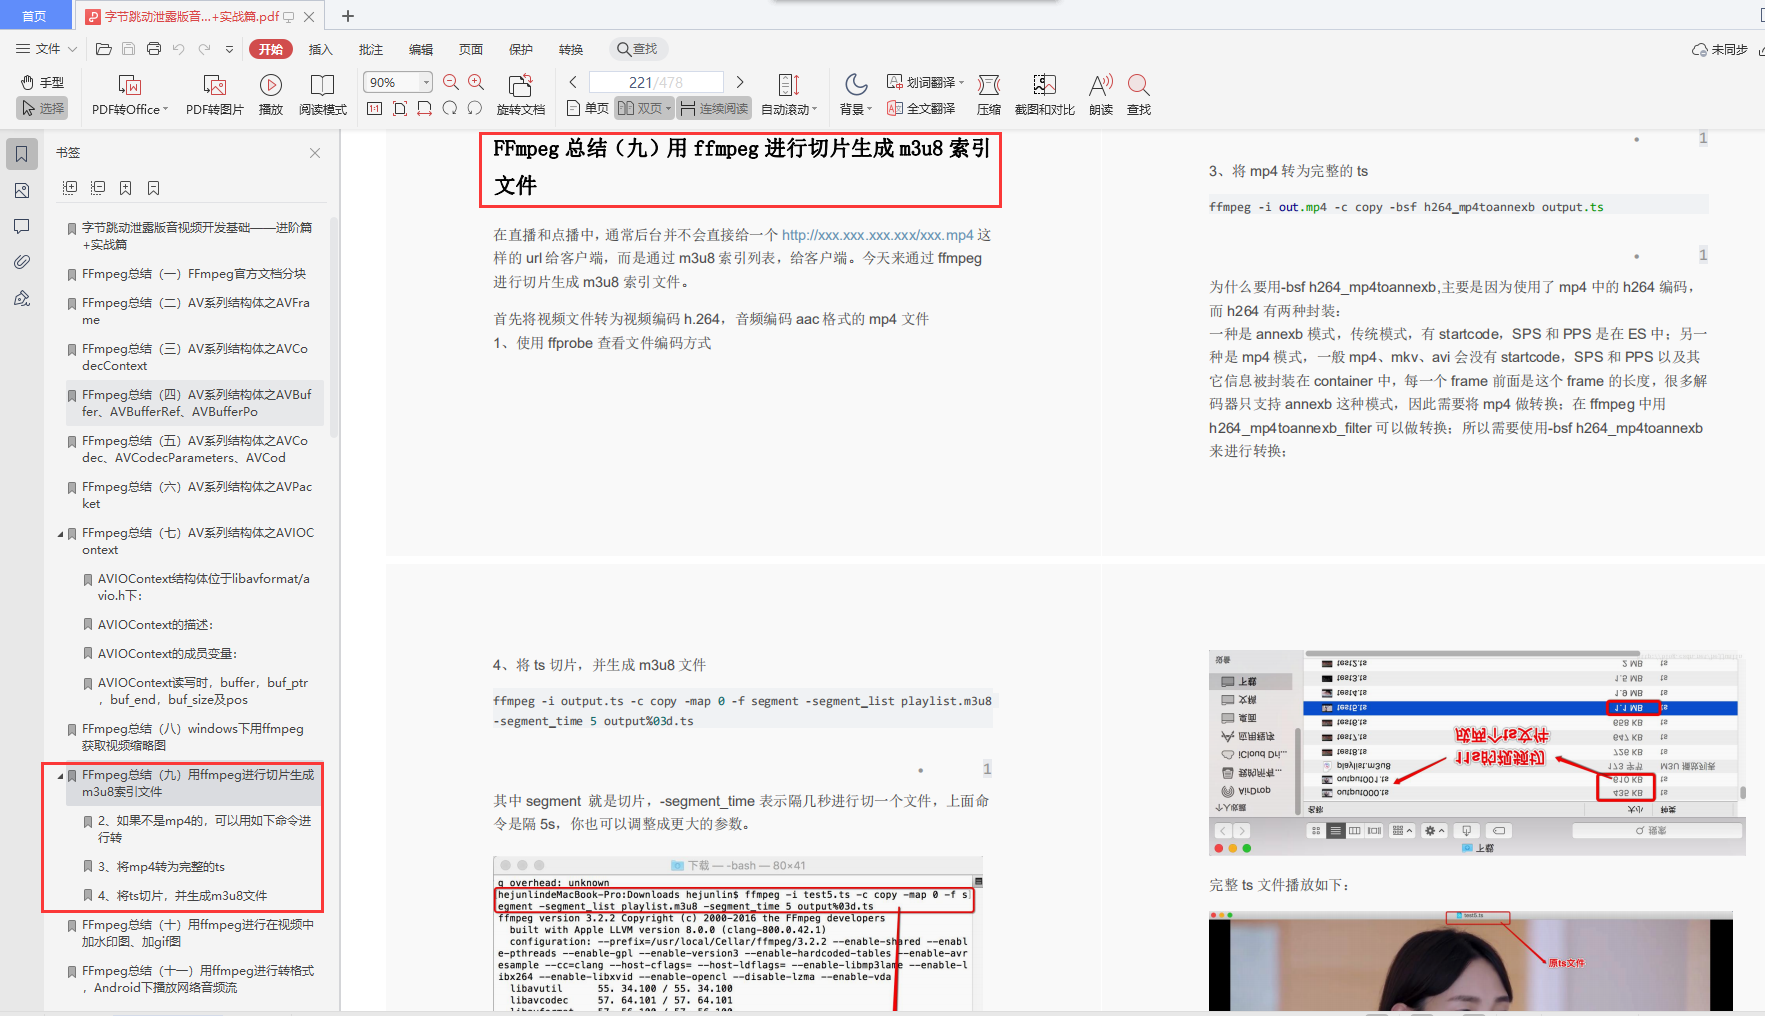1765x1016 pixels.
Task: Switch to 单页 single page view
Action: pos(587,108)
